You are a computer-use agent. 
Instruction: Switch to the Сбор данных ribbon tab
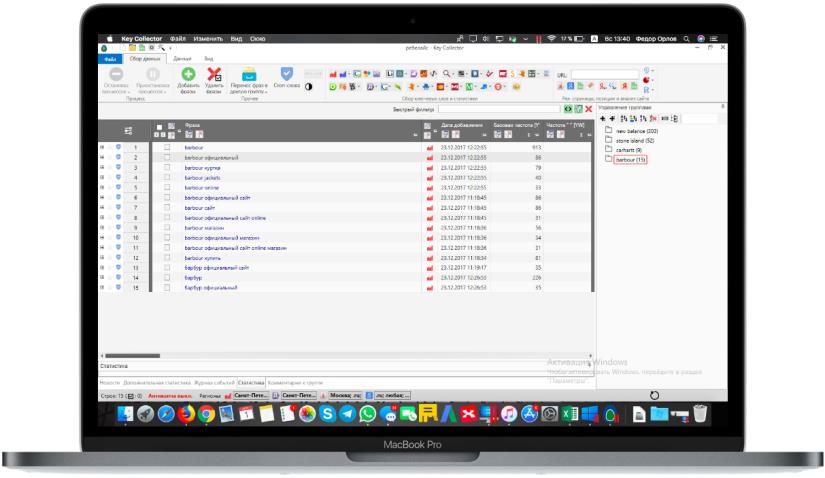pyautogui.click(x=145, y=58)
